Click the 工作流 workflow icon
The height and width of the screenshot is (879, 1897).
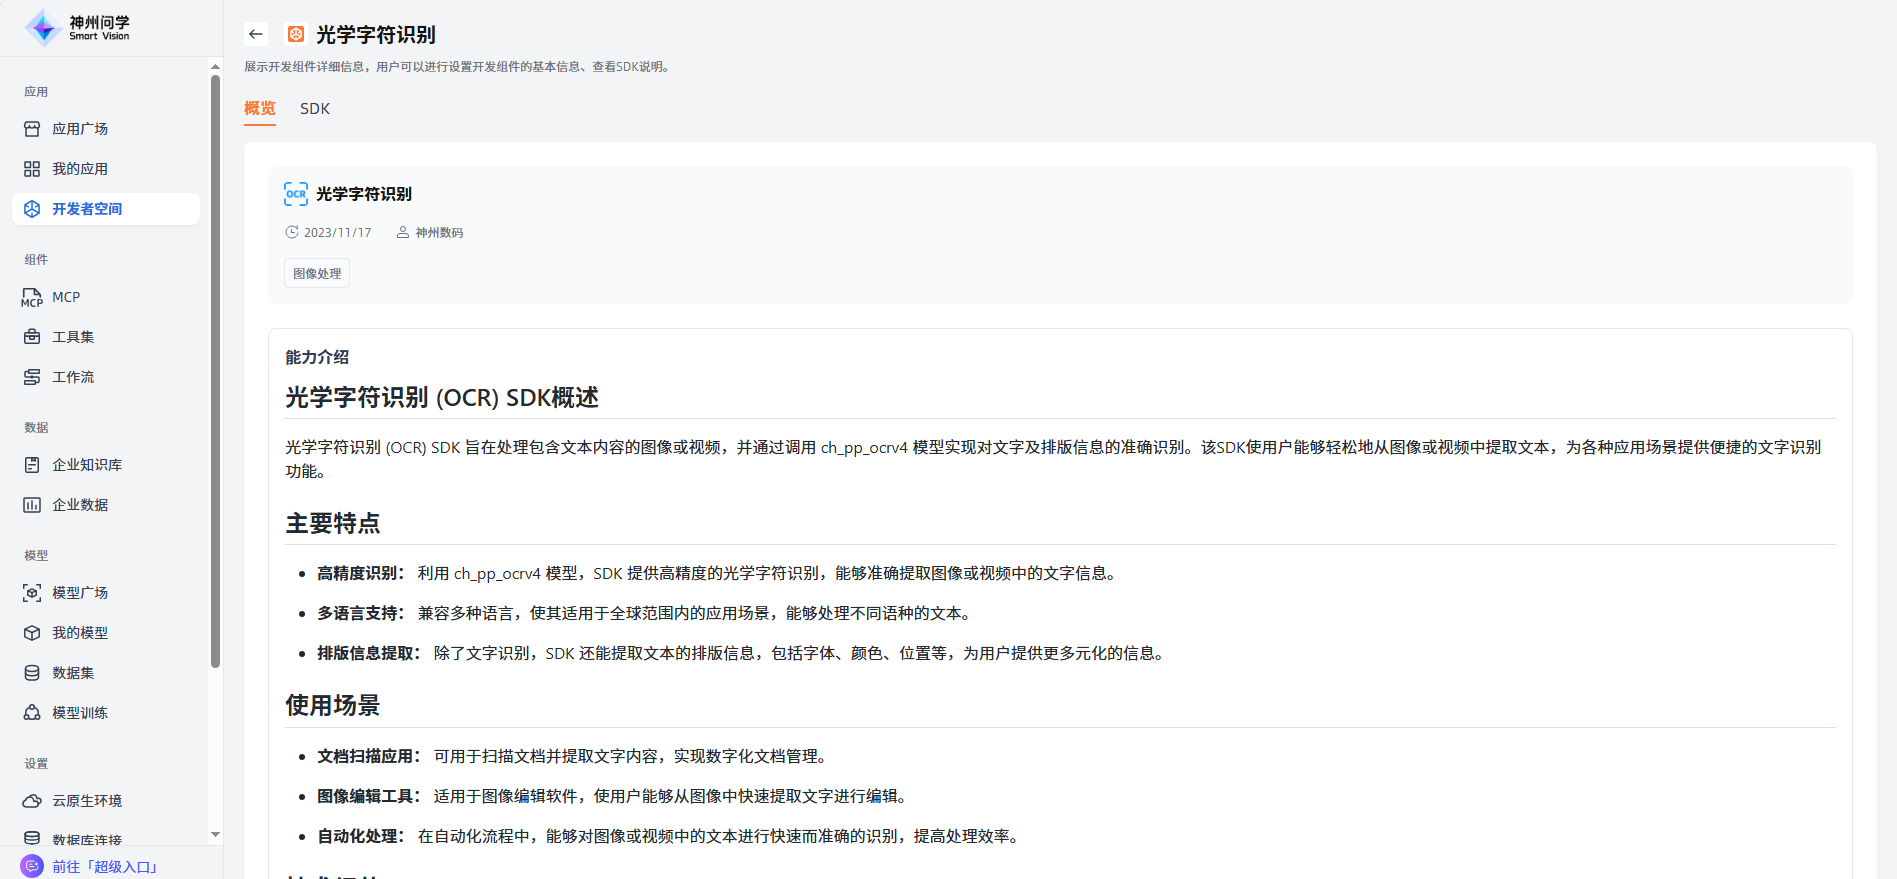[32, 377]
